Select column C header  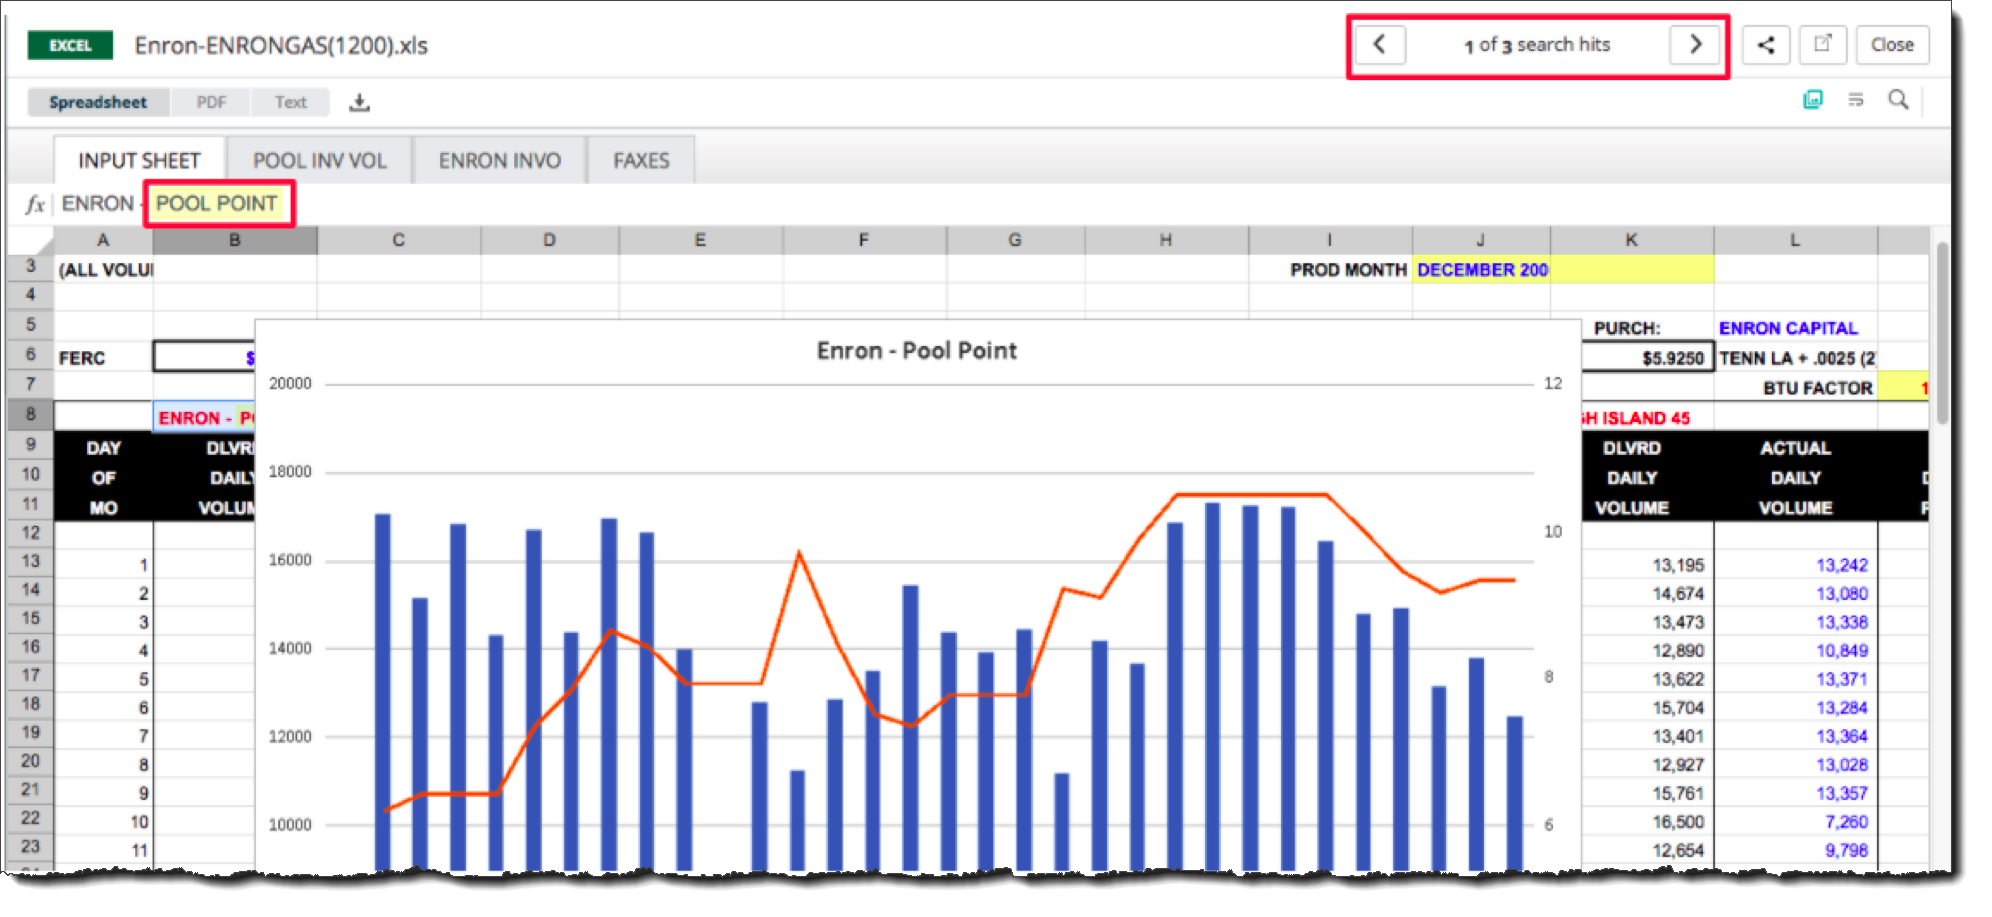click(399, 240)
